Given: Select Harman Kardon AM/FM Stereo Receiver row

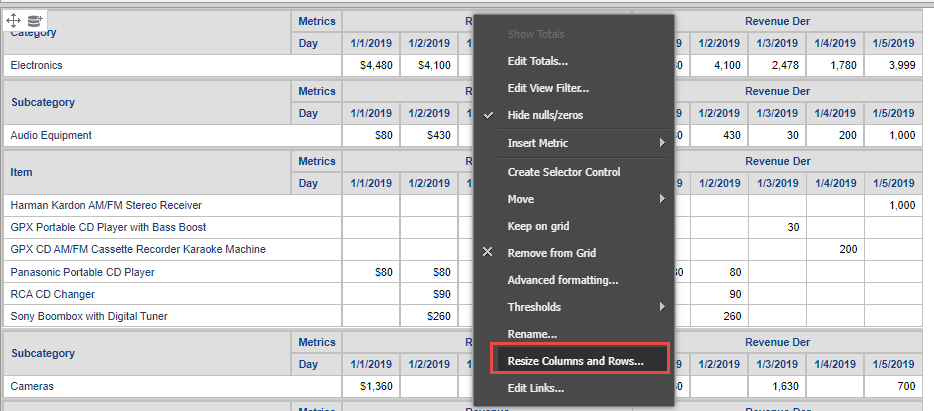Looking at the screenshot, I should pyautogui.click(x=173, y=206).
